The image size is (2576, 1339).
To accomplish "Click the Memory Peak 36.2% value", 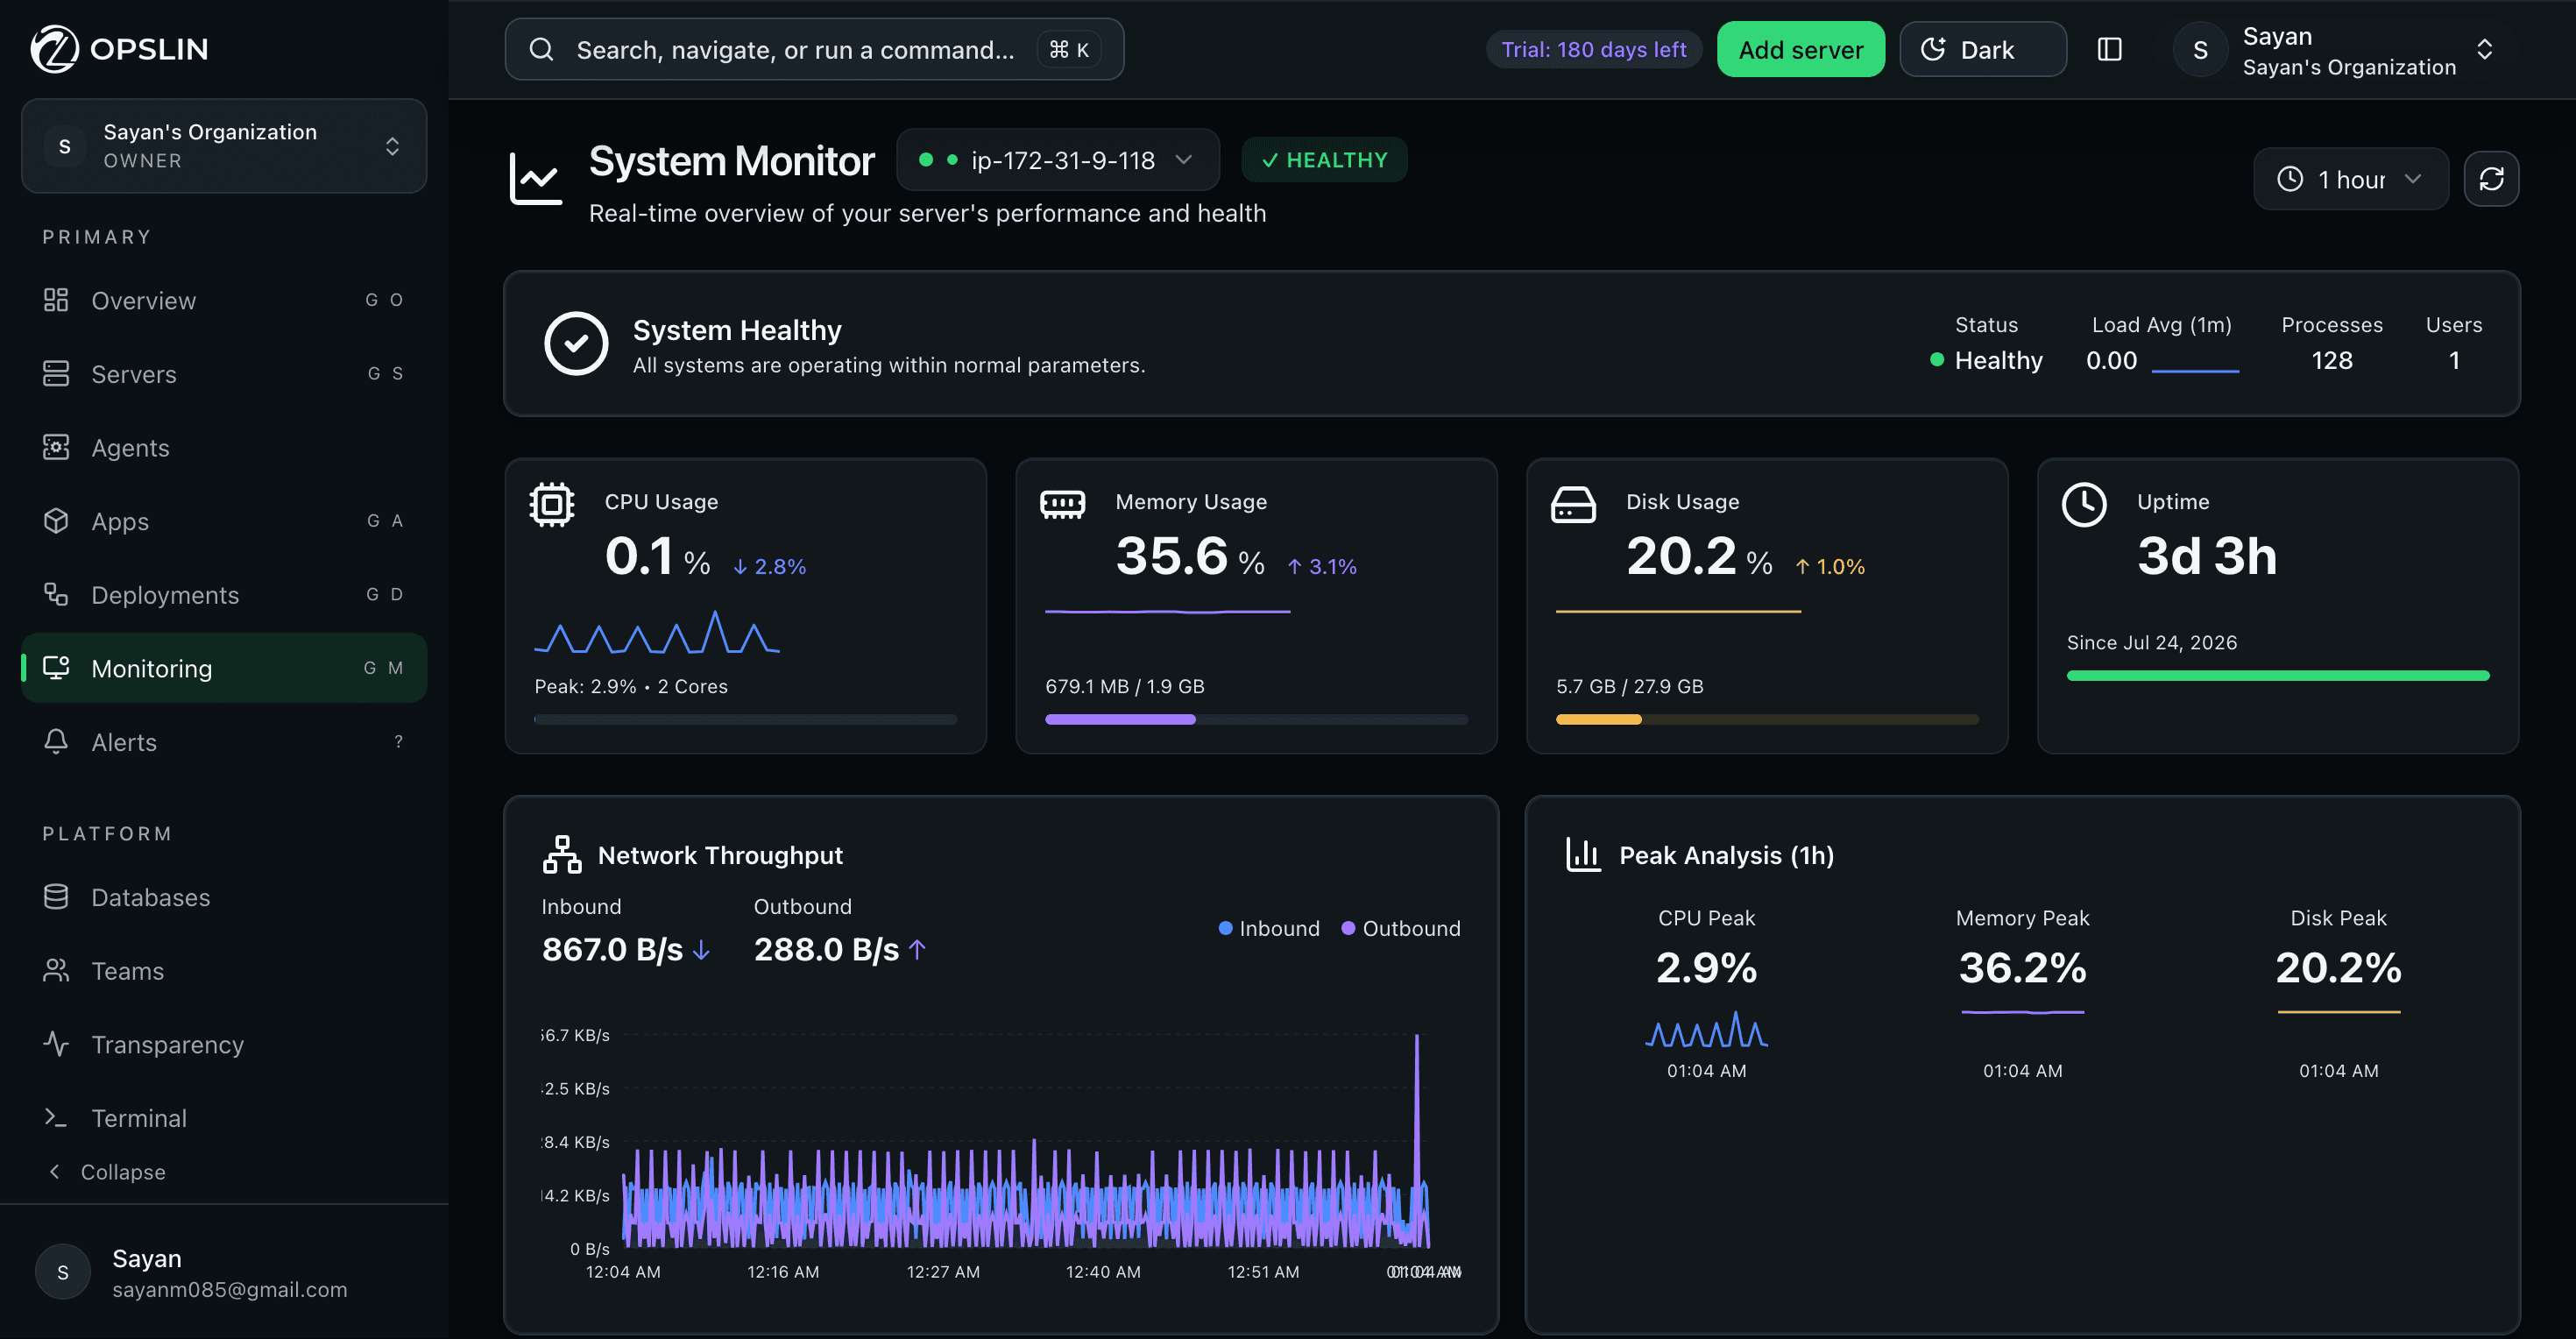I will [2022, 967].
